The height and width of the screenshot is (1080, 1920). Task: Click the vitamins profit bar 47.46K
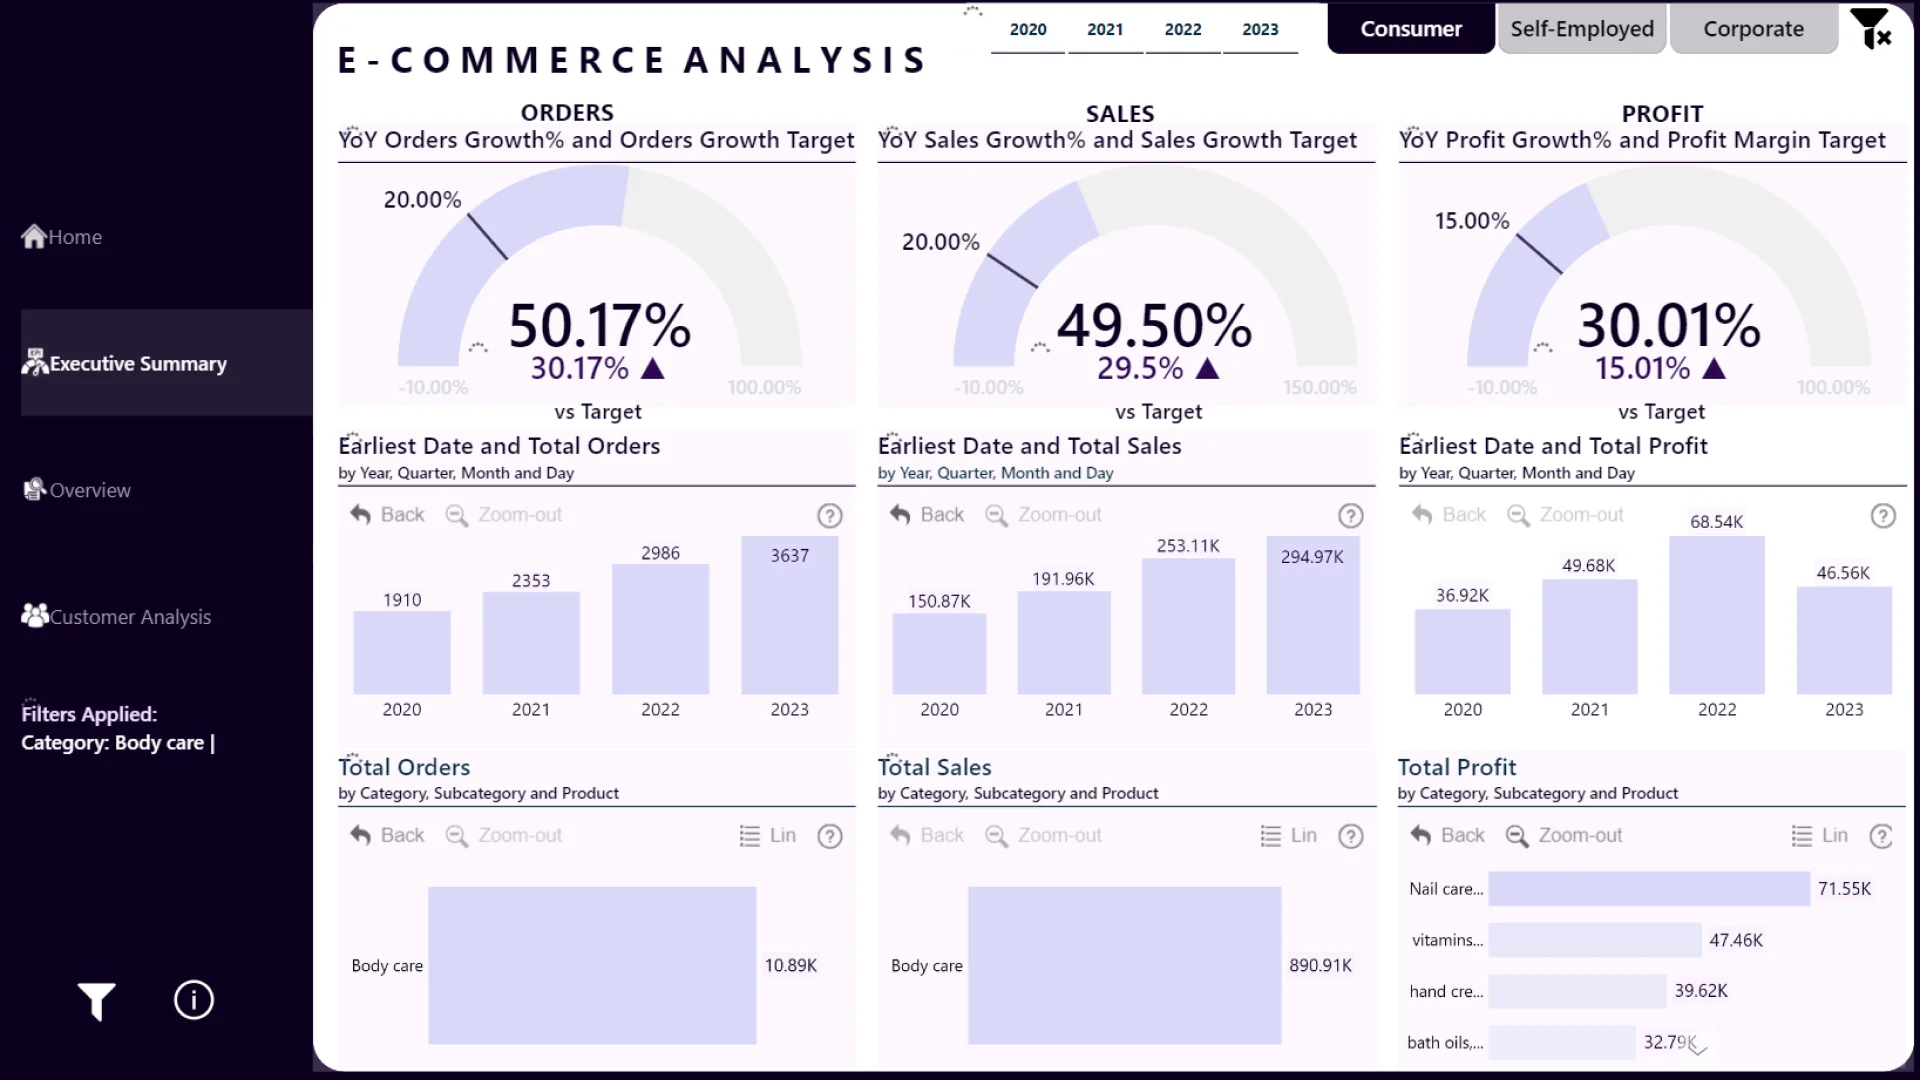point(1595,940)
